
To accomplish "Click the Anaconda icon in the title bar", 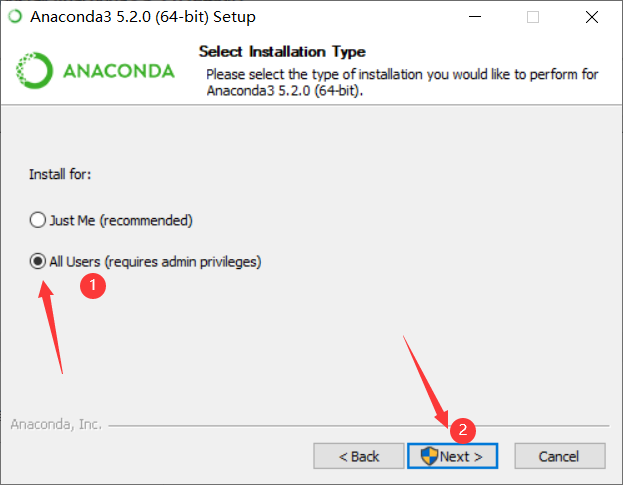I will tap(15, 16).
